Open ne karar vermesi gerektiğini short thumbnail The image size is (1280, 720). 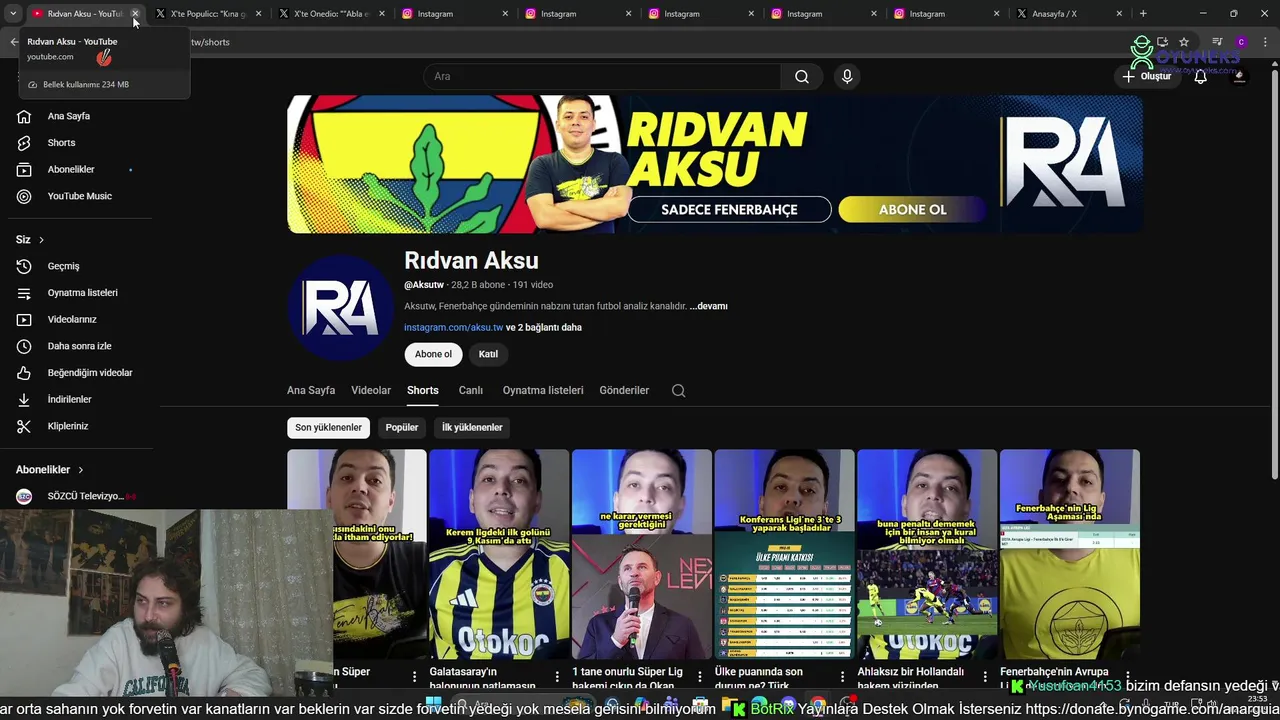click(x=642, y=555)
